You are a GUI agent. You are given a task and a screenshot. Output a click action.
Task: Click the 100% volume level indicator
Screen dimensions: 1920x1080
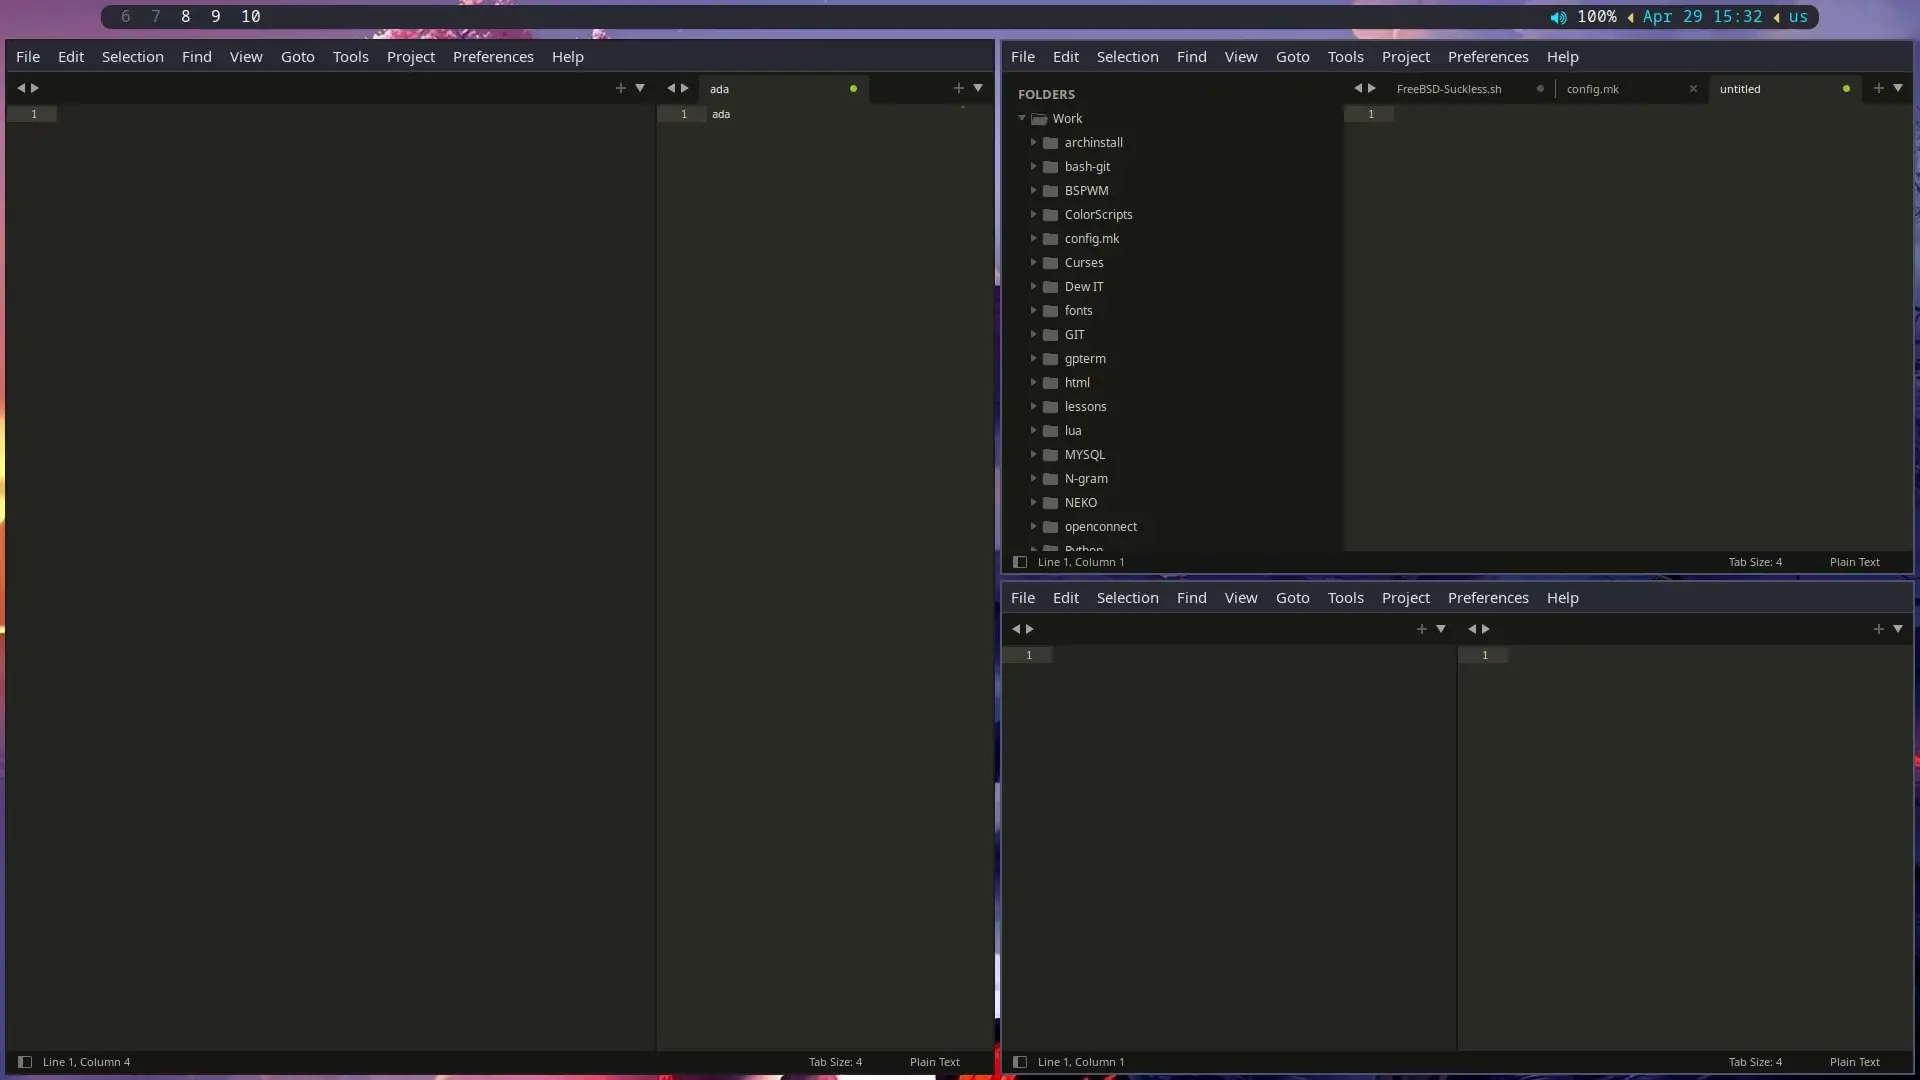1597,17
